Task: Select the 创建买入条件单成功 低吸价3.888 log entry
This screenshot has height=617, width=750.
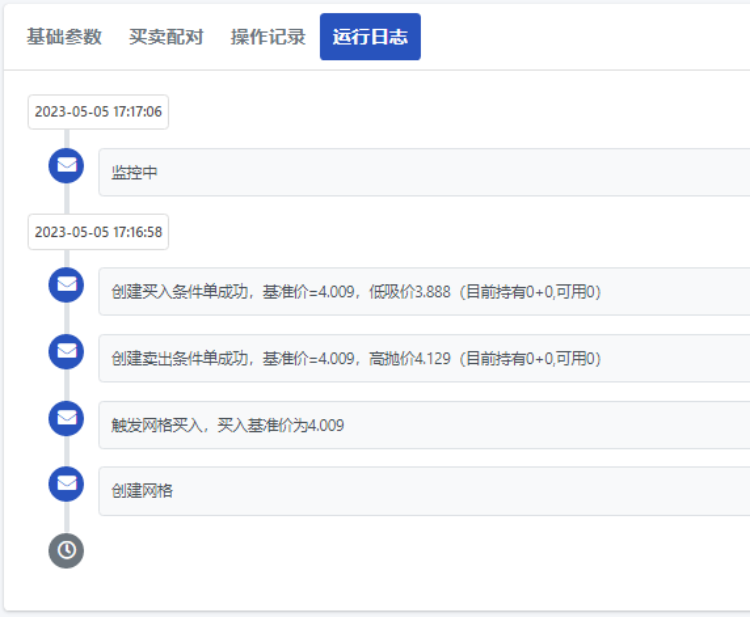Action: click(424, 291)
